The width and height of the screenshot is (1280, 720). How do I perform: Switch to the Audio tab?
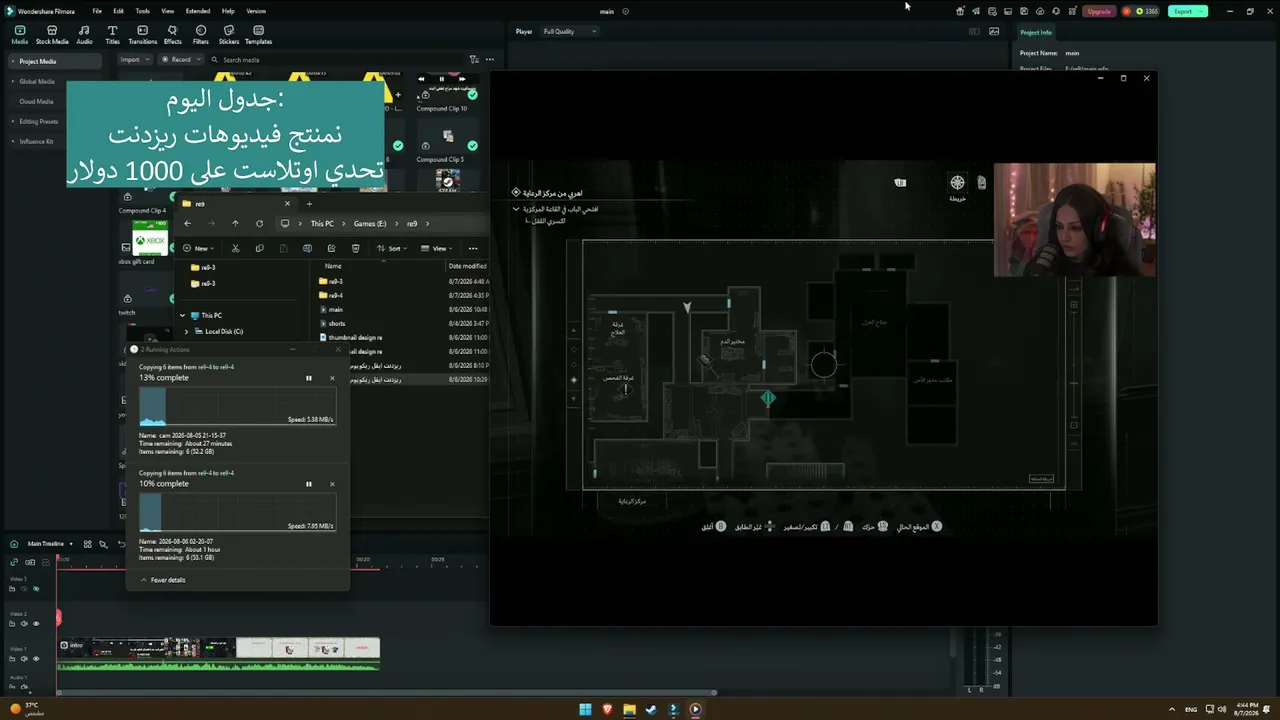pyautogui.click(x=84, y=35)
